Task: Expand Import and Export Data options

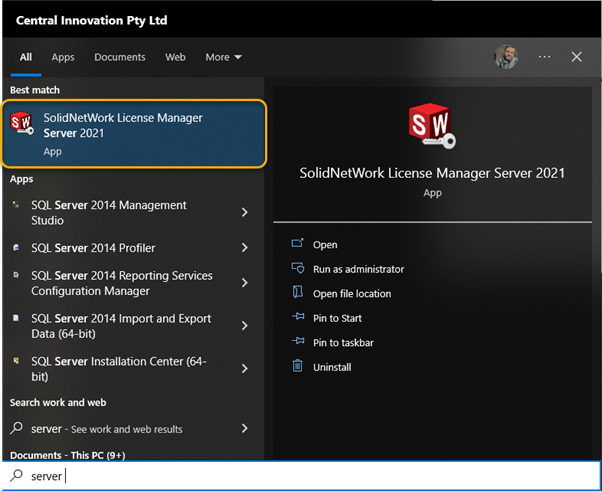Action: (245, 326)
